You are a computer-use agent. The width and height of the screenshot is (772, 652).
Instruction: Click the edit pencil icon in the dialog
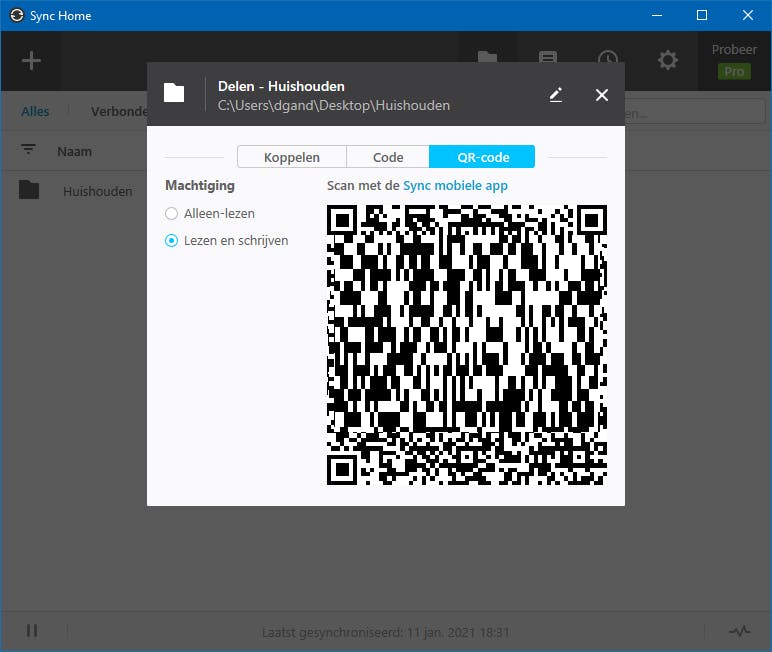(x=556, y=95)
